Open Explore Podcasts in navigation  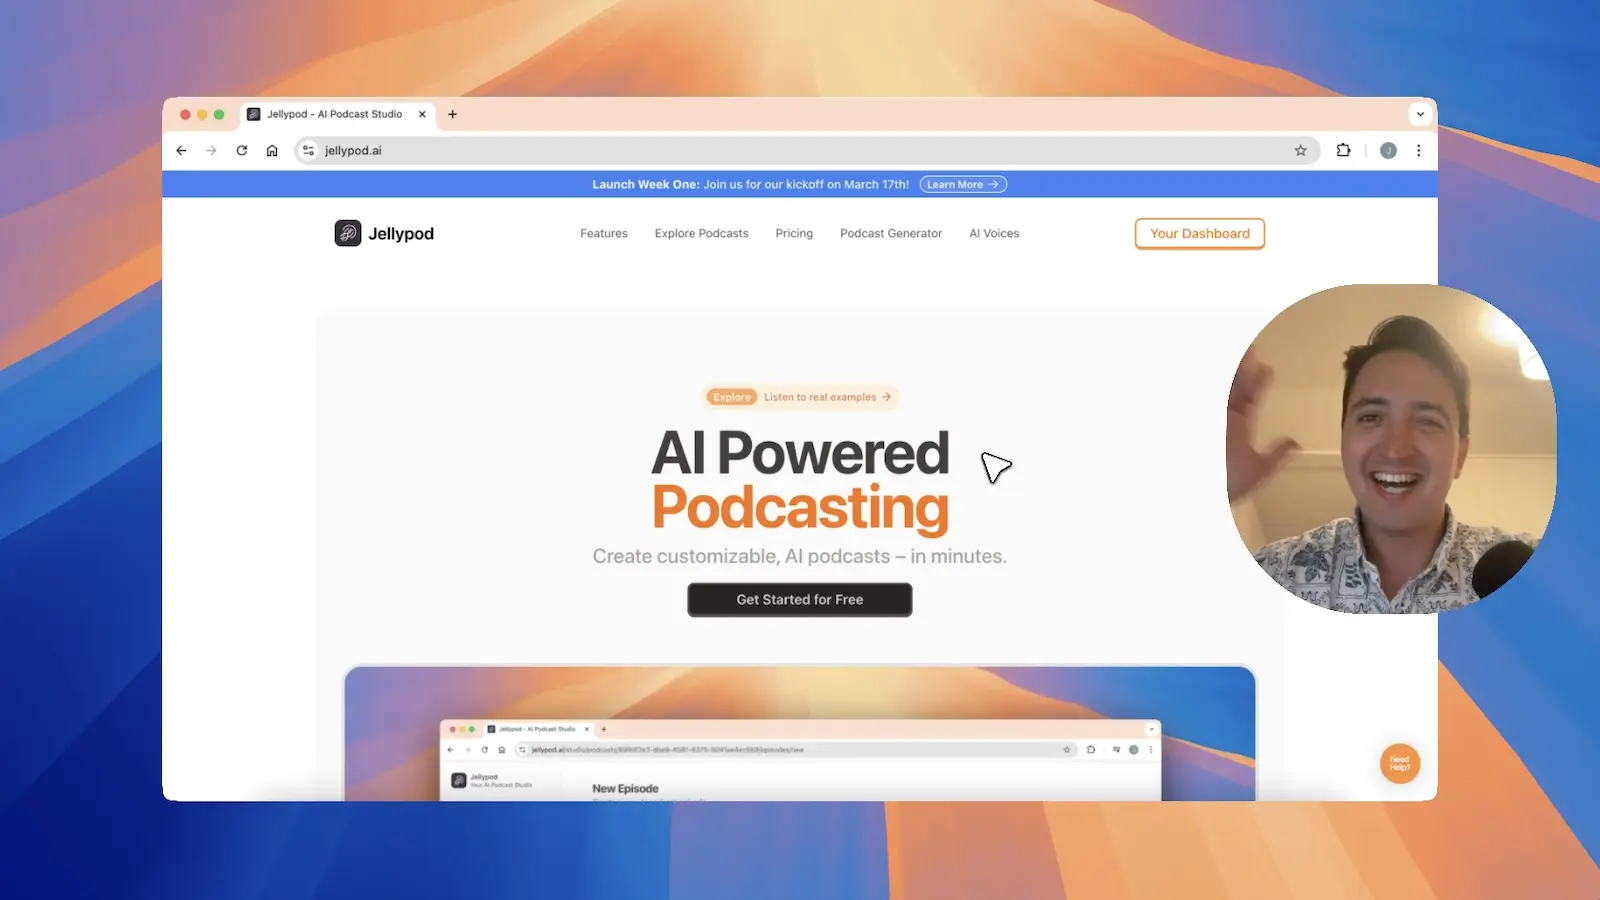[701, 233]
